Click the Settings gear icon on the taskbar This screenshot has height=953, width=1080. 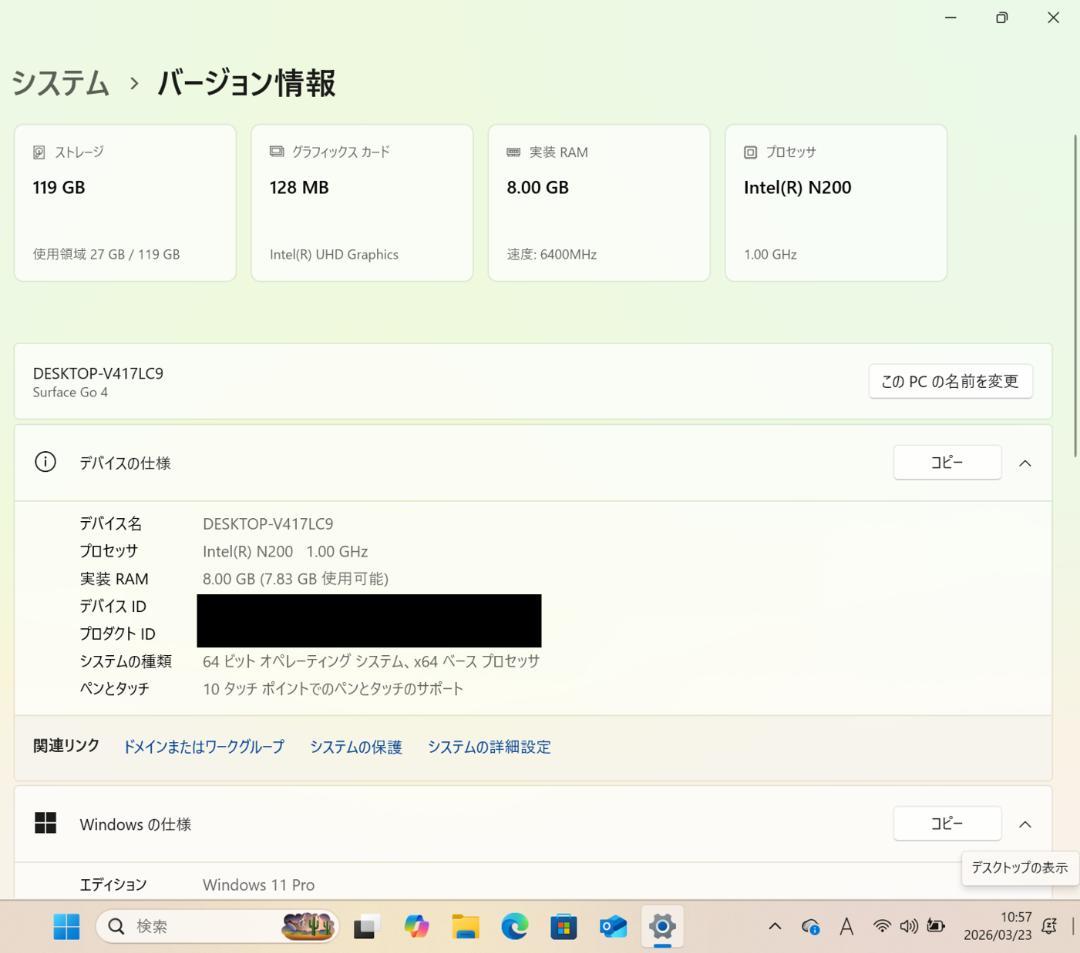pyautogui.click(x=662, y=927)
